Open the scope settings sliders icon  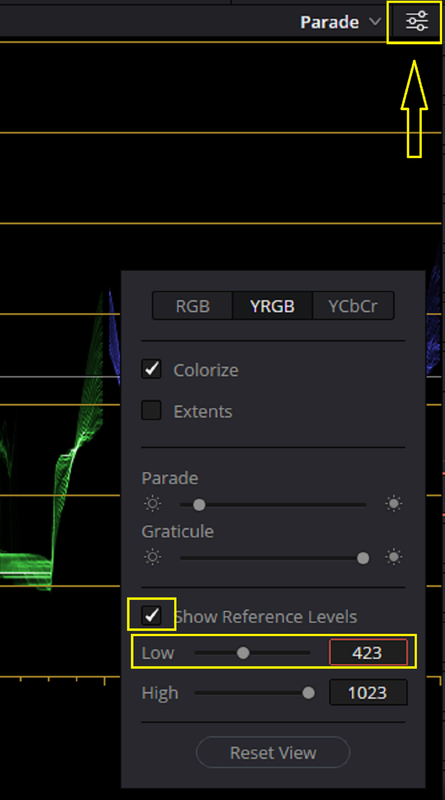[416, 22]
